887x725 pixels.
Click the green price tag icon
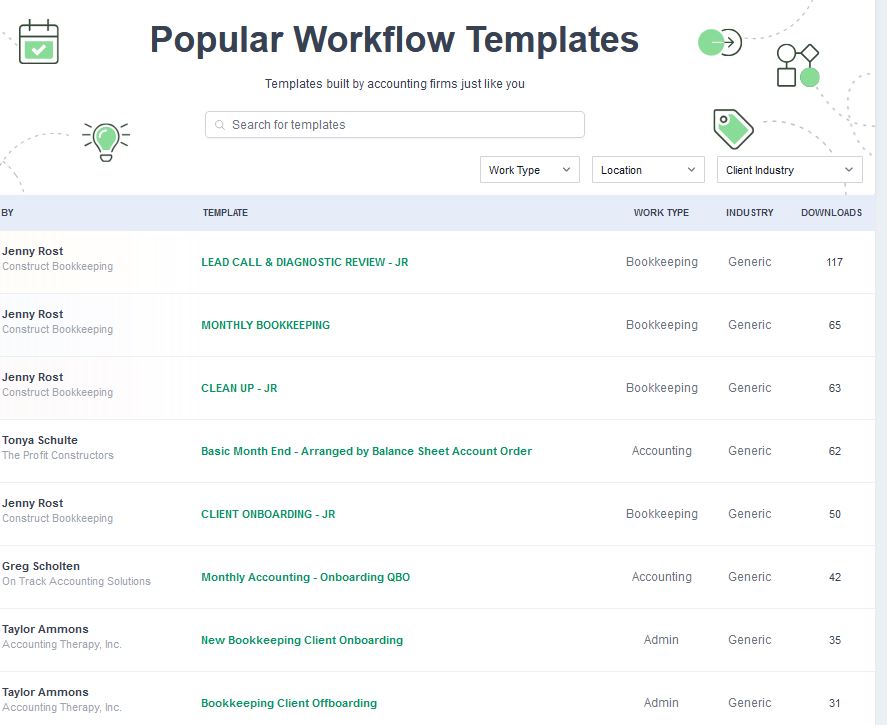pyautogui.click(x=733, y=128)
